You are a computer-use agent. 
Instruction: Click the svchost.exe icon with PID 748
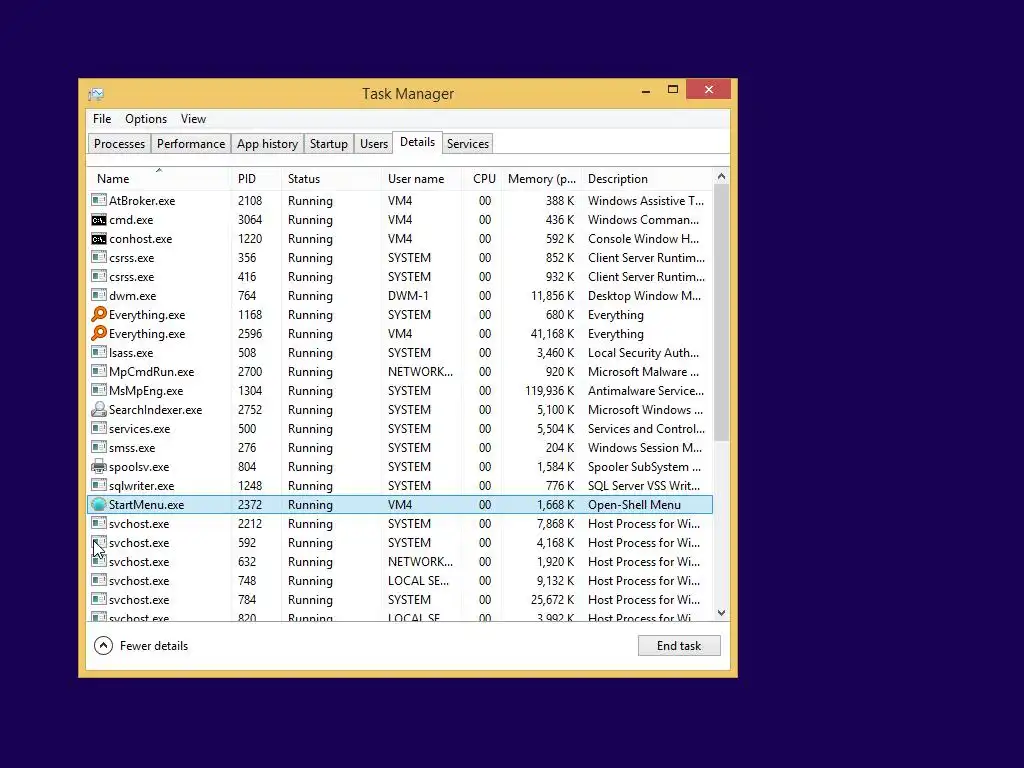pyautogui.click(x=99, y=580)
